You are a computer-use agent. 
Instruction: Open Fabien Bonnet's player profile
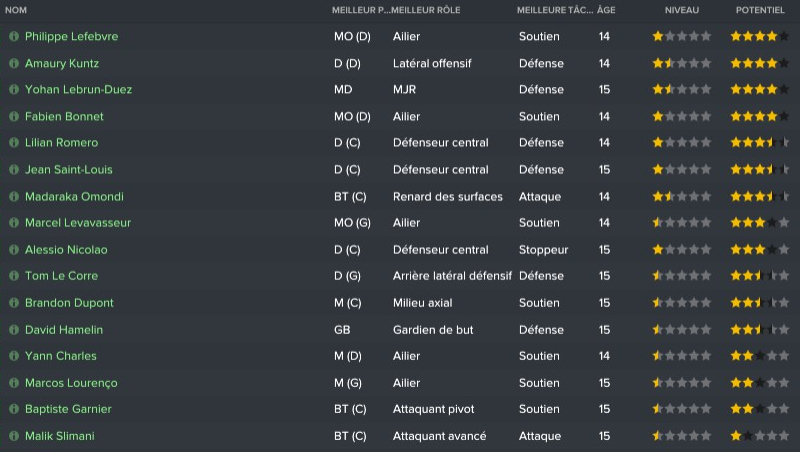pyautogui.click(x=64, y=116)
